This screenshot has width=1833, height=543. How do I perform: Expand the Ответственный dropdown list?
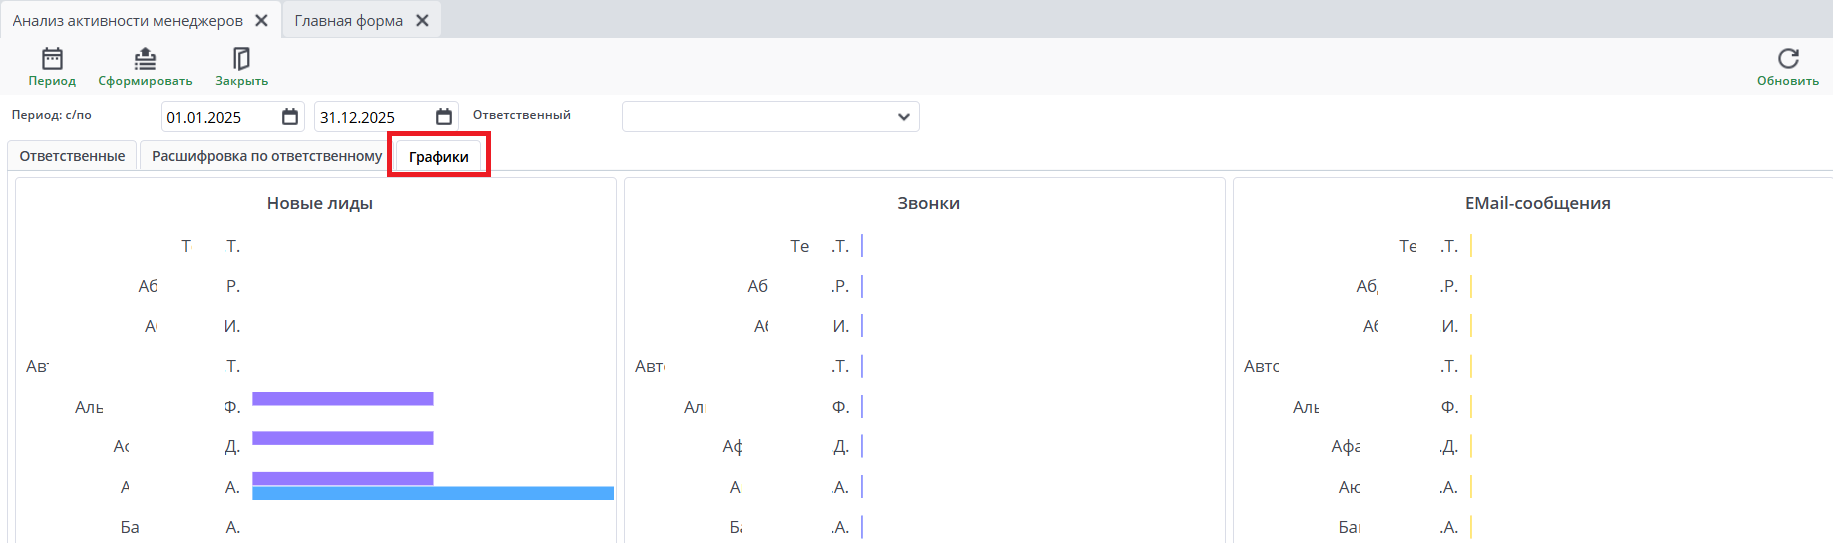pos(903,117)
